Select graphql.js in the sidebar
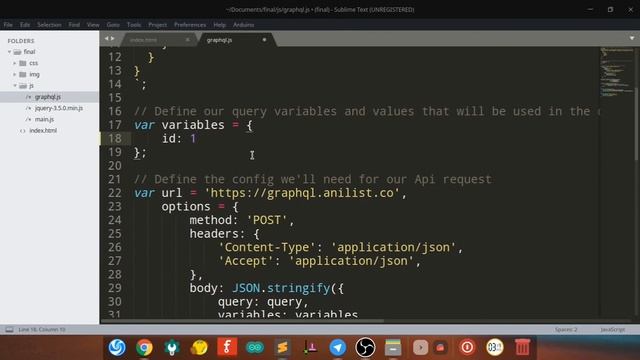 [x=49, y=97]
